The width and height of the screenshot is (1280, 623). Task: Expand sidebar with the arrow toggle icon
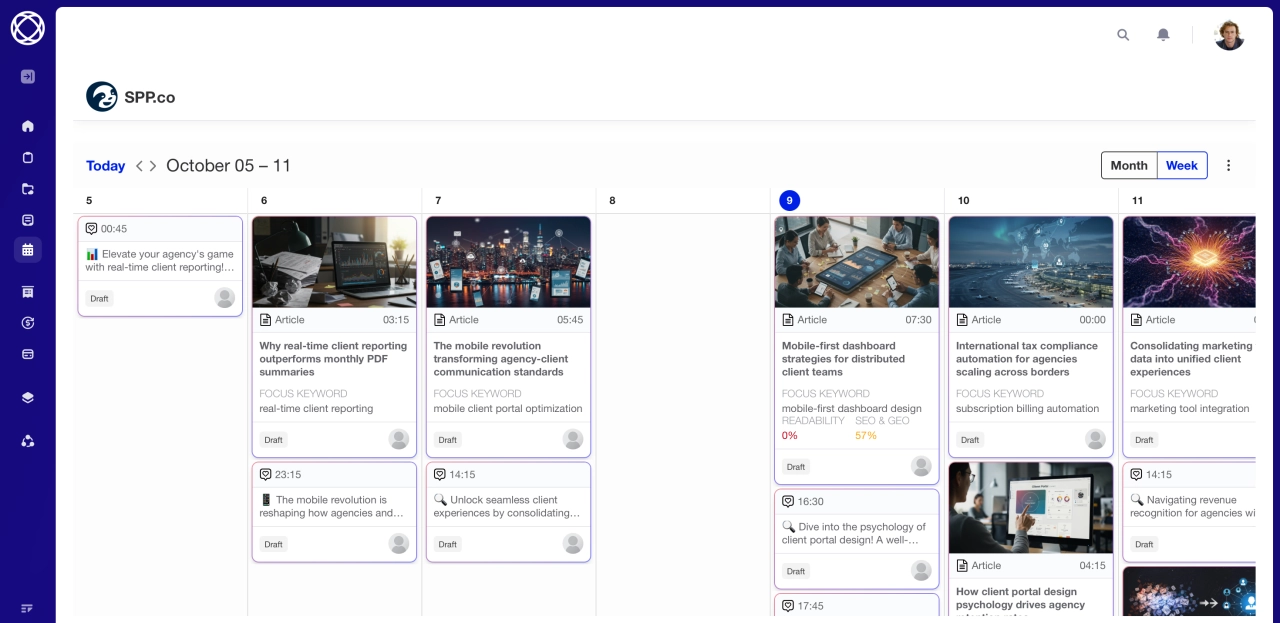(x=28, y=77)
